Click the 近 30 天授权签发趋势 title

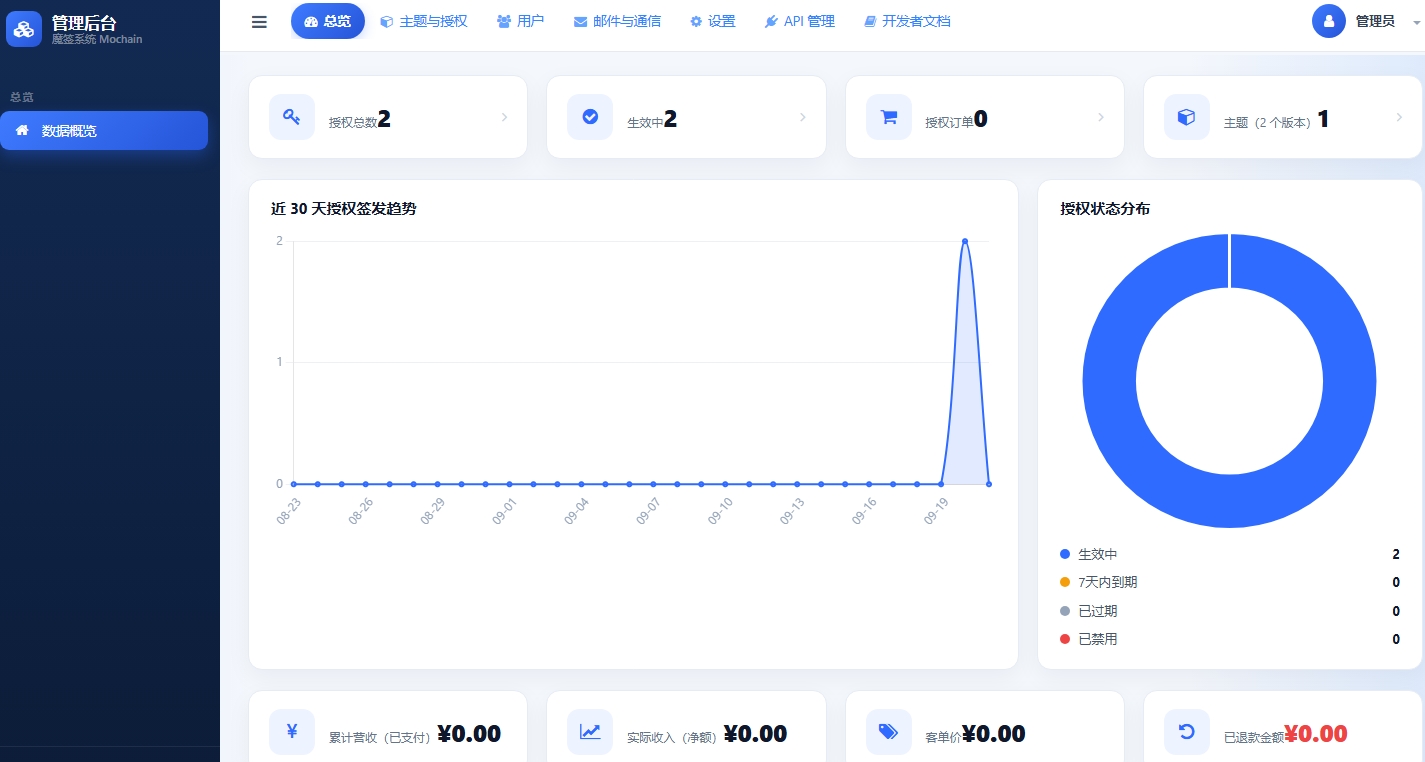[x=344, y=209]
